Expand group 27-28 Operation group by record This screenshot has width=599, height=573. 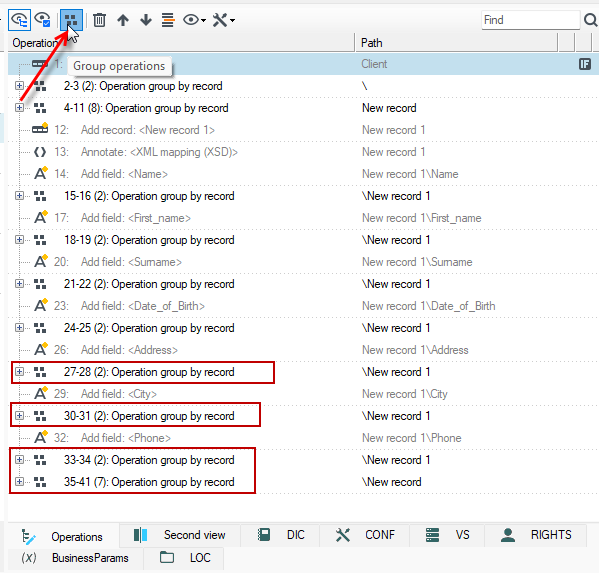(x=19, y=371)
